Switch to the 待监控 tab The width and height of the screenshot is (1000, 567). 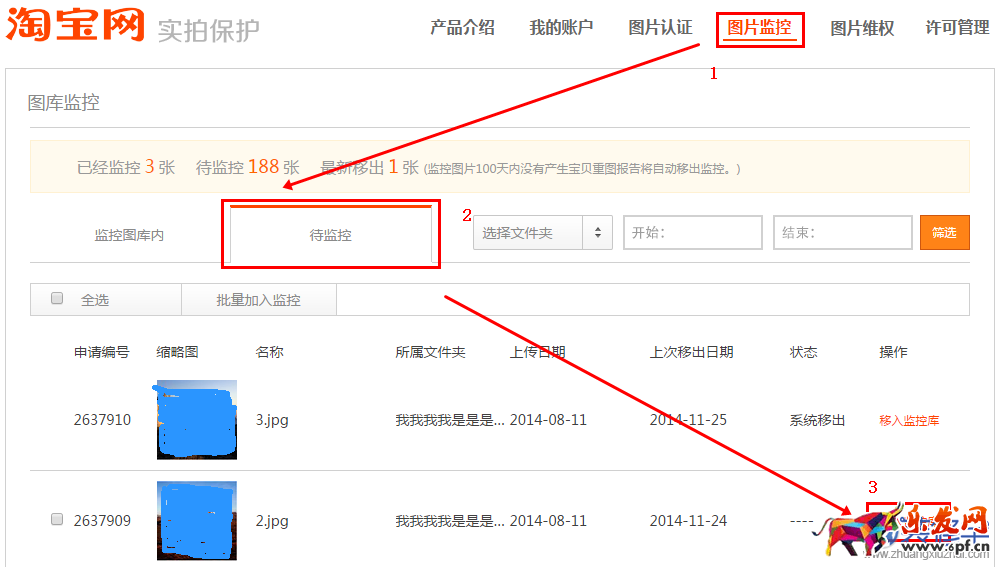tap(330, 236)
